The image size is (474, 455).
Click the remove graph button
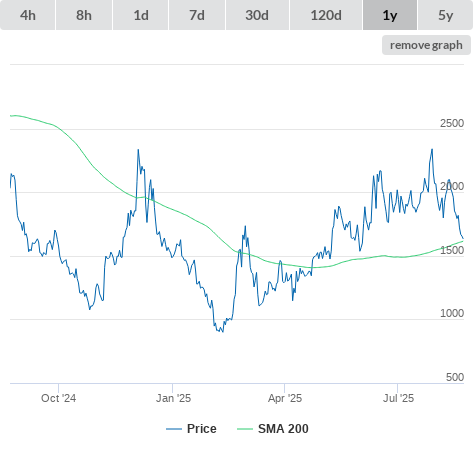426,45
